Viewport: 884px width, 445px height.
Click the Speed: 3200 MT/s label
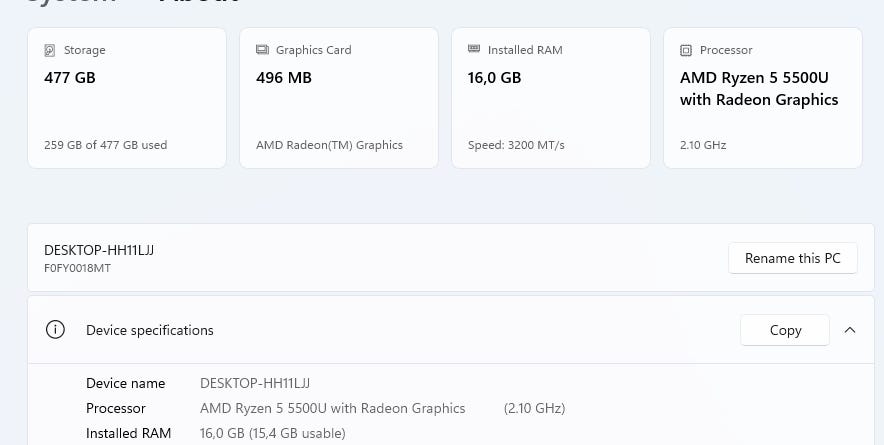(516, 145)
